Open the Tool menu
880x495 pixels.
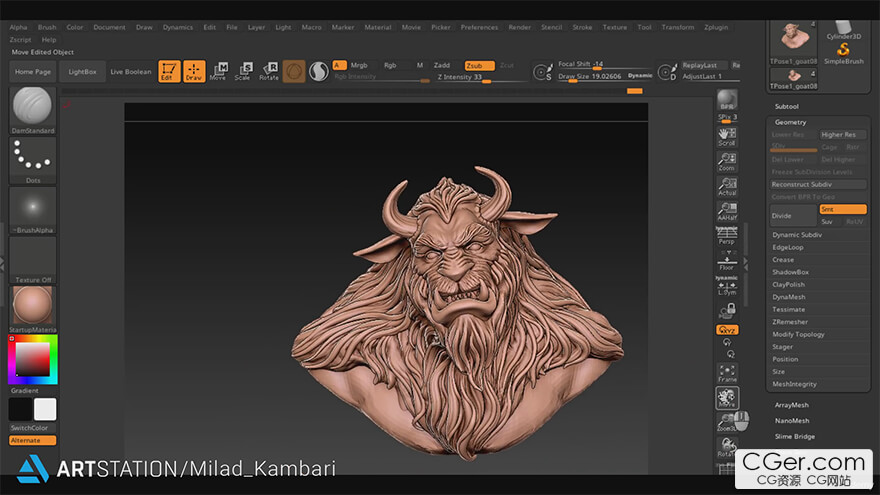644,28
